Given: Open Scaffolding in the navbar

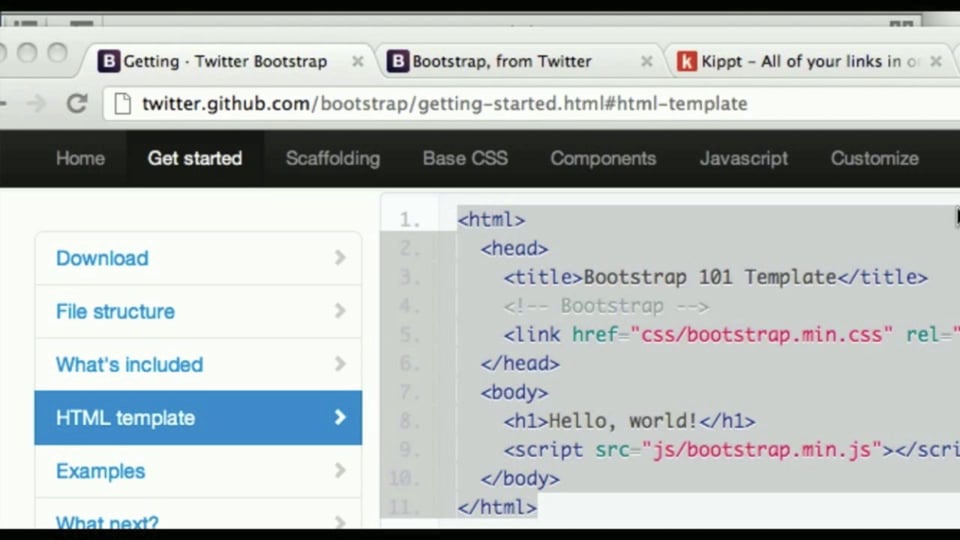Looking at the screenshot, I should pos(332,159).
